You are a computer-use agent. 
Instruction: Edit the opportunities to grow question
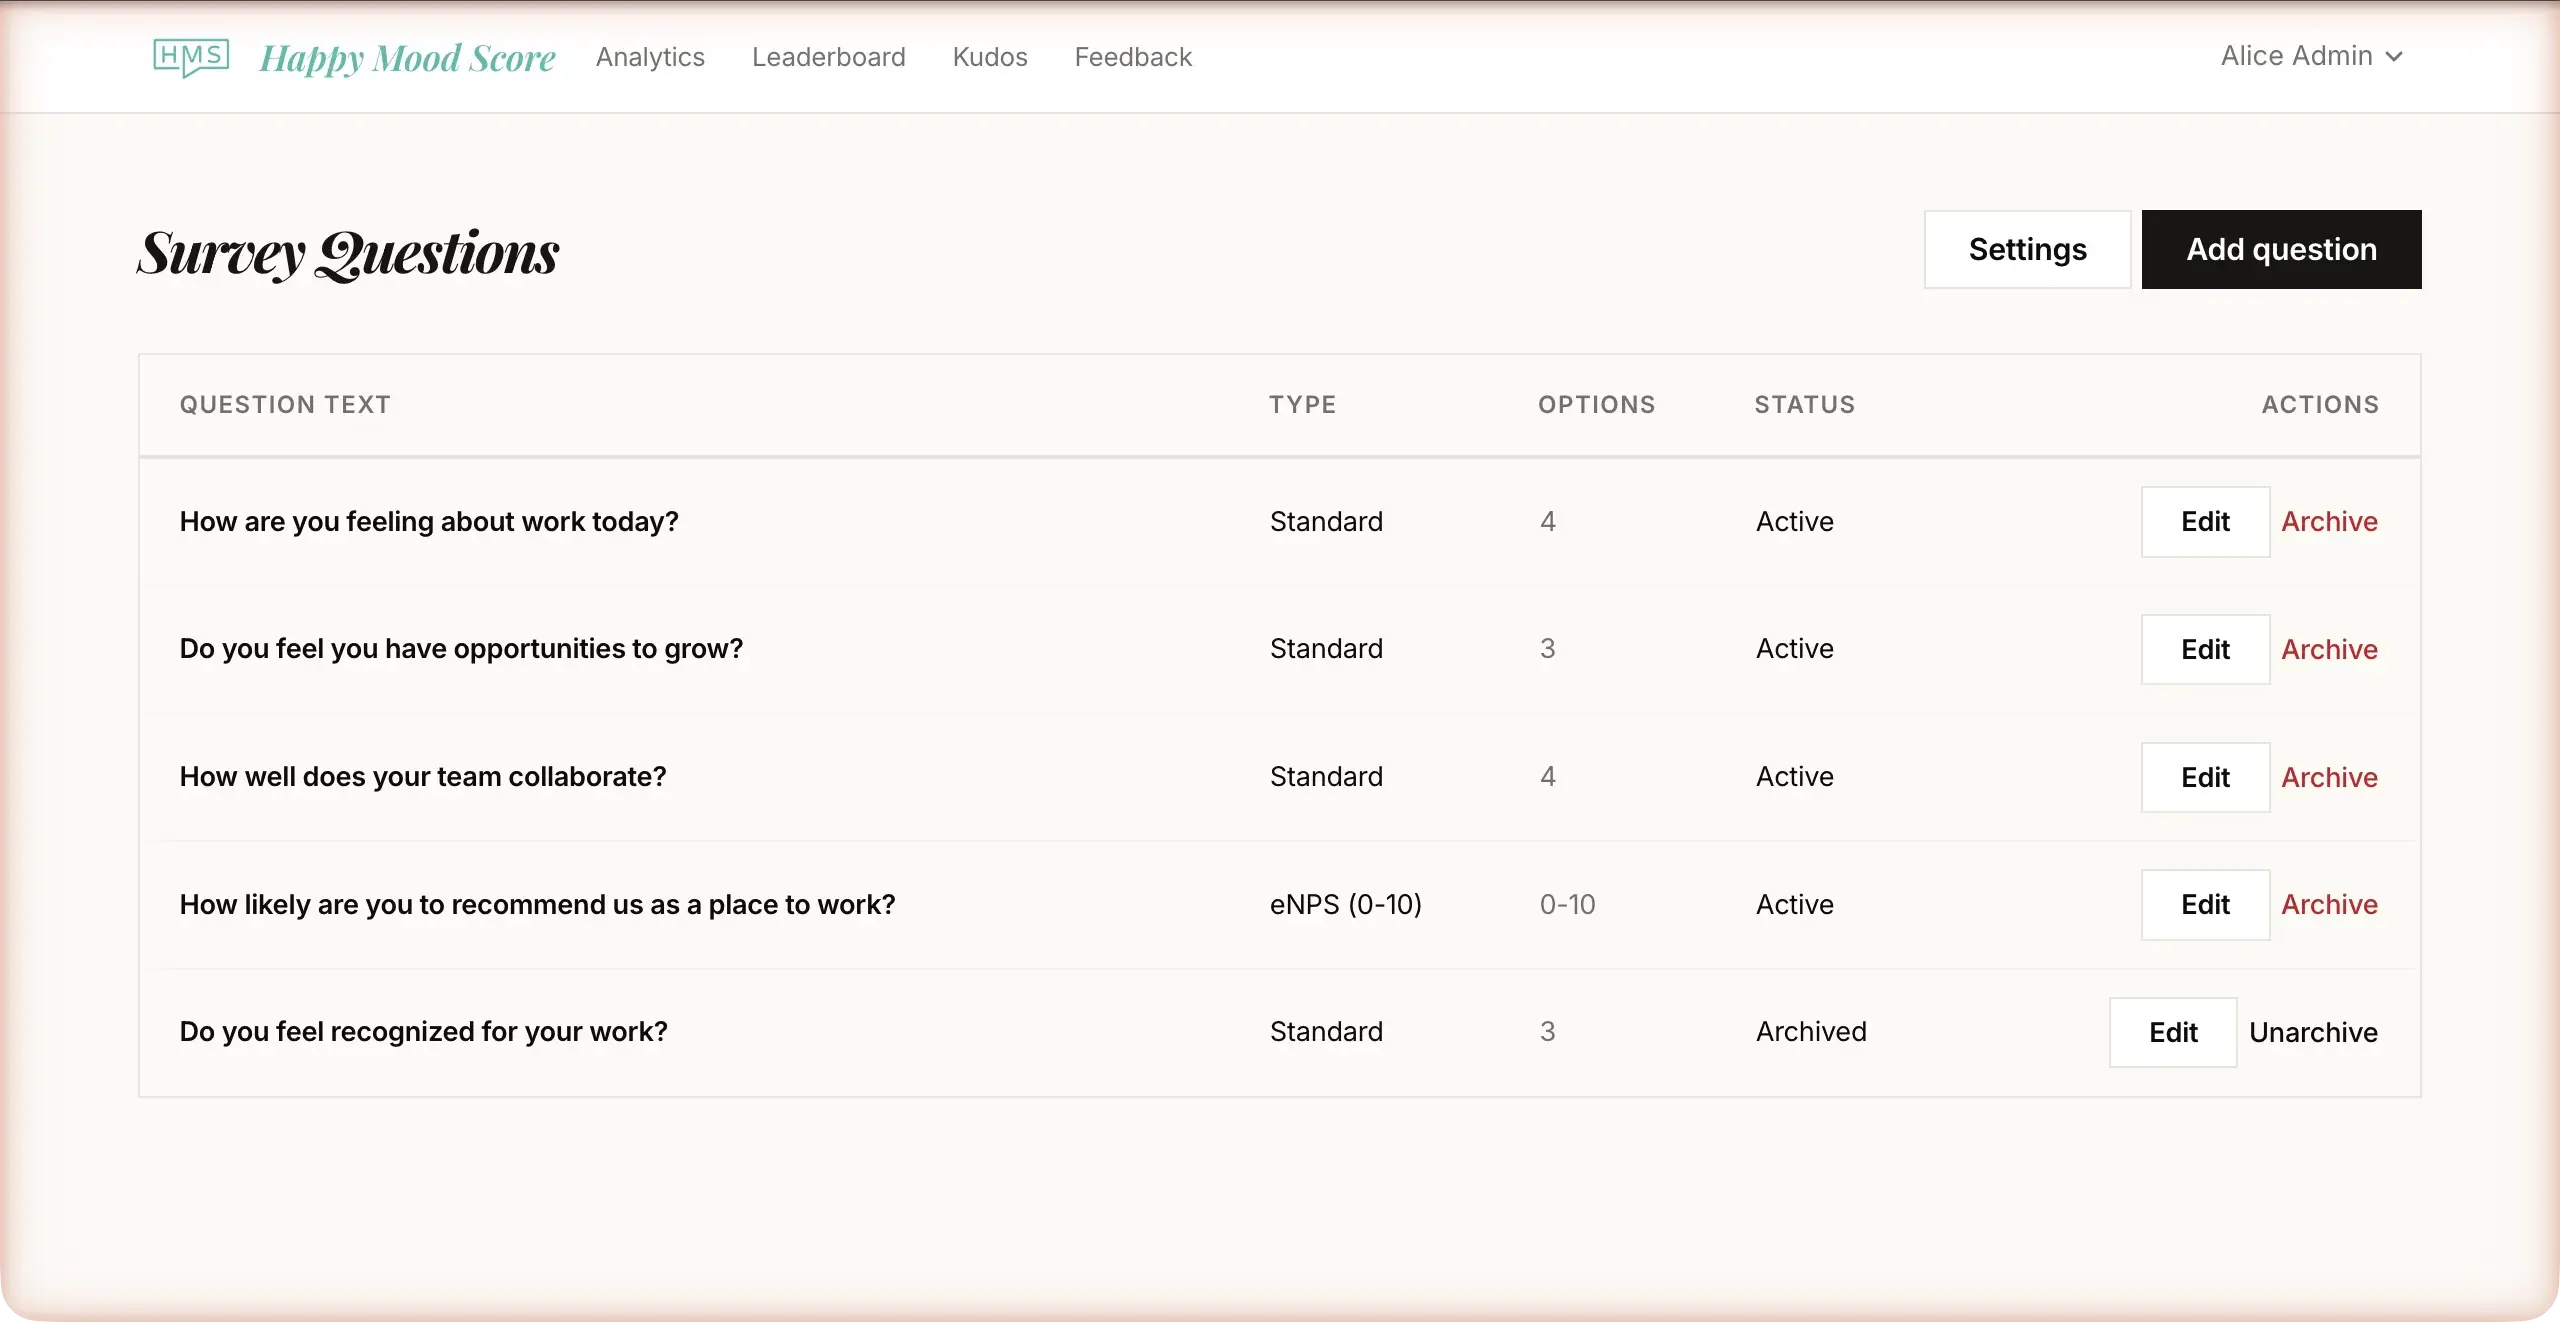pyautogui.click(x=2205, y=648)
